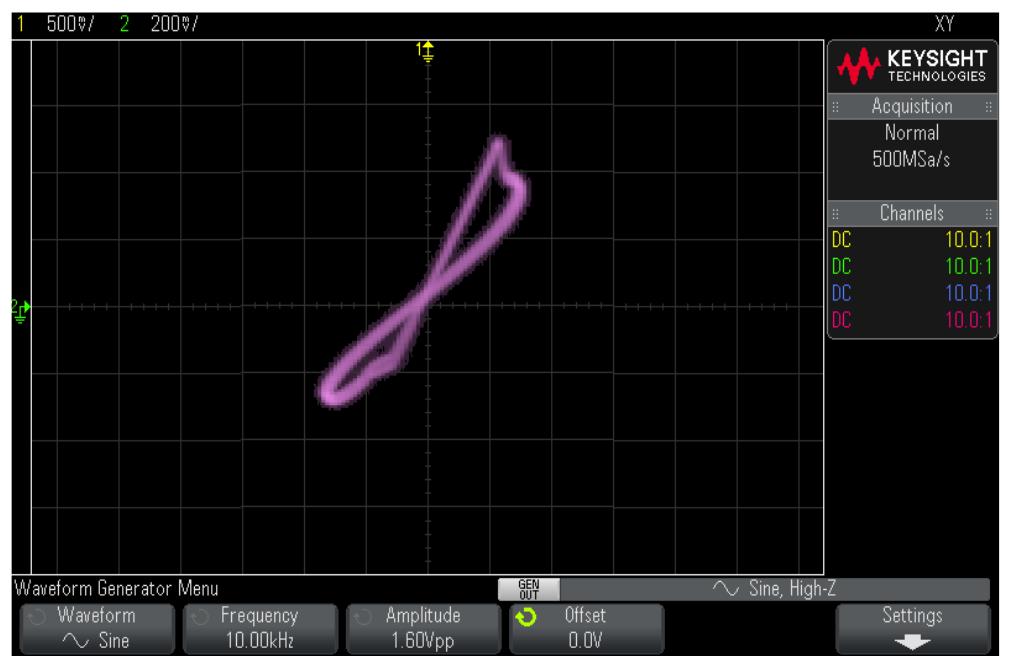Open the Acquisition panel header

coord(912,106)
